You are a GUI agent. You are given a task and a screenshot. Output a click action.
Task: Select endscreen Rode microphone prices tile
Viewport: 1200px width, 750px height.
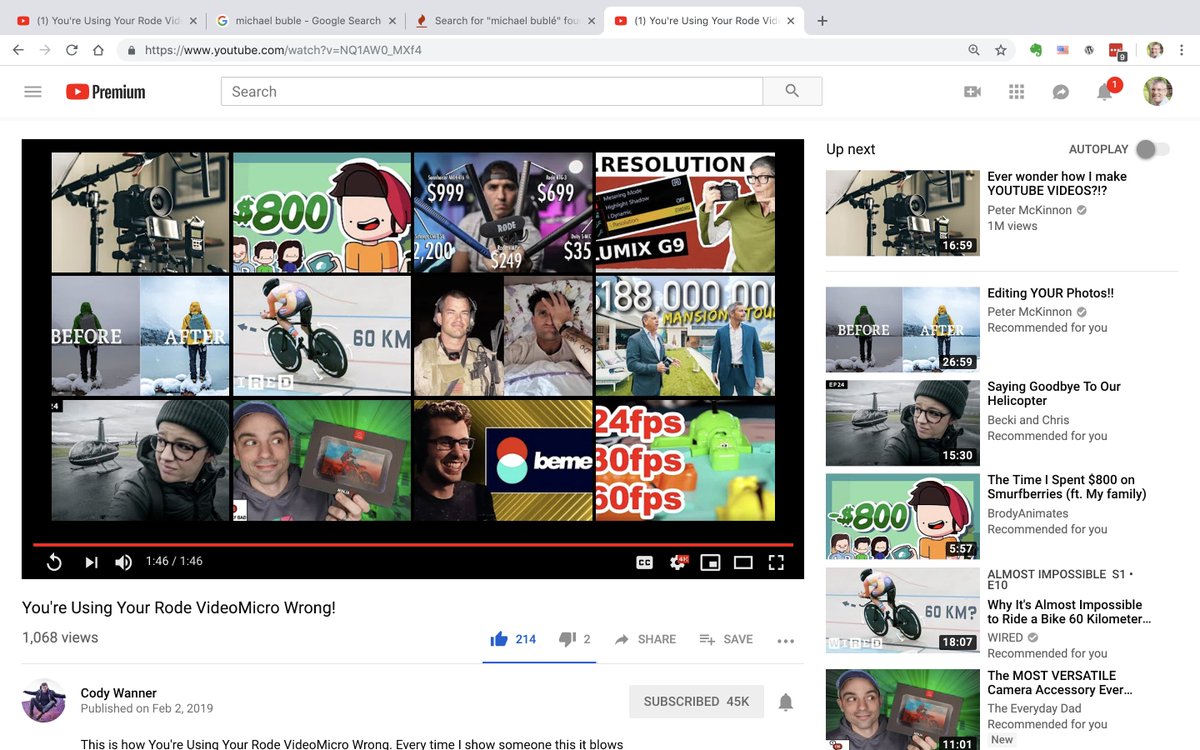point(504,212)
